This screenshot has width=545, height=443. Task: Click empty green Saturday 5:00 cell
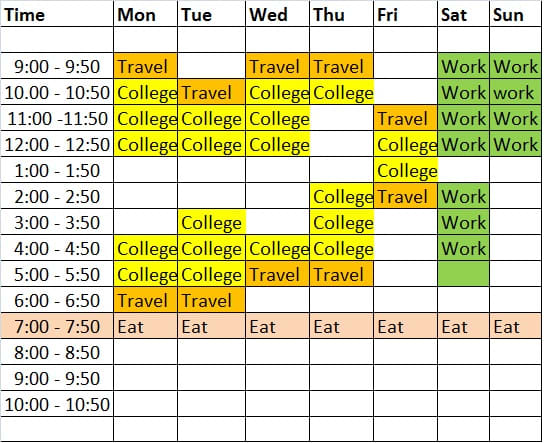tap(463, 274)
